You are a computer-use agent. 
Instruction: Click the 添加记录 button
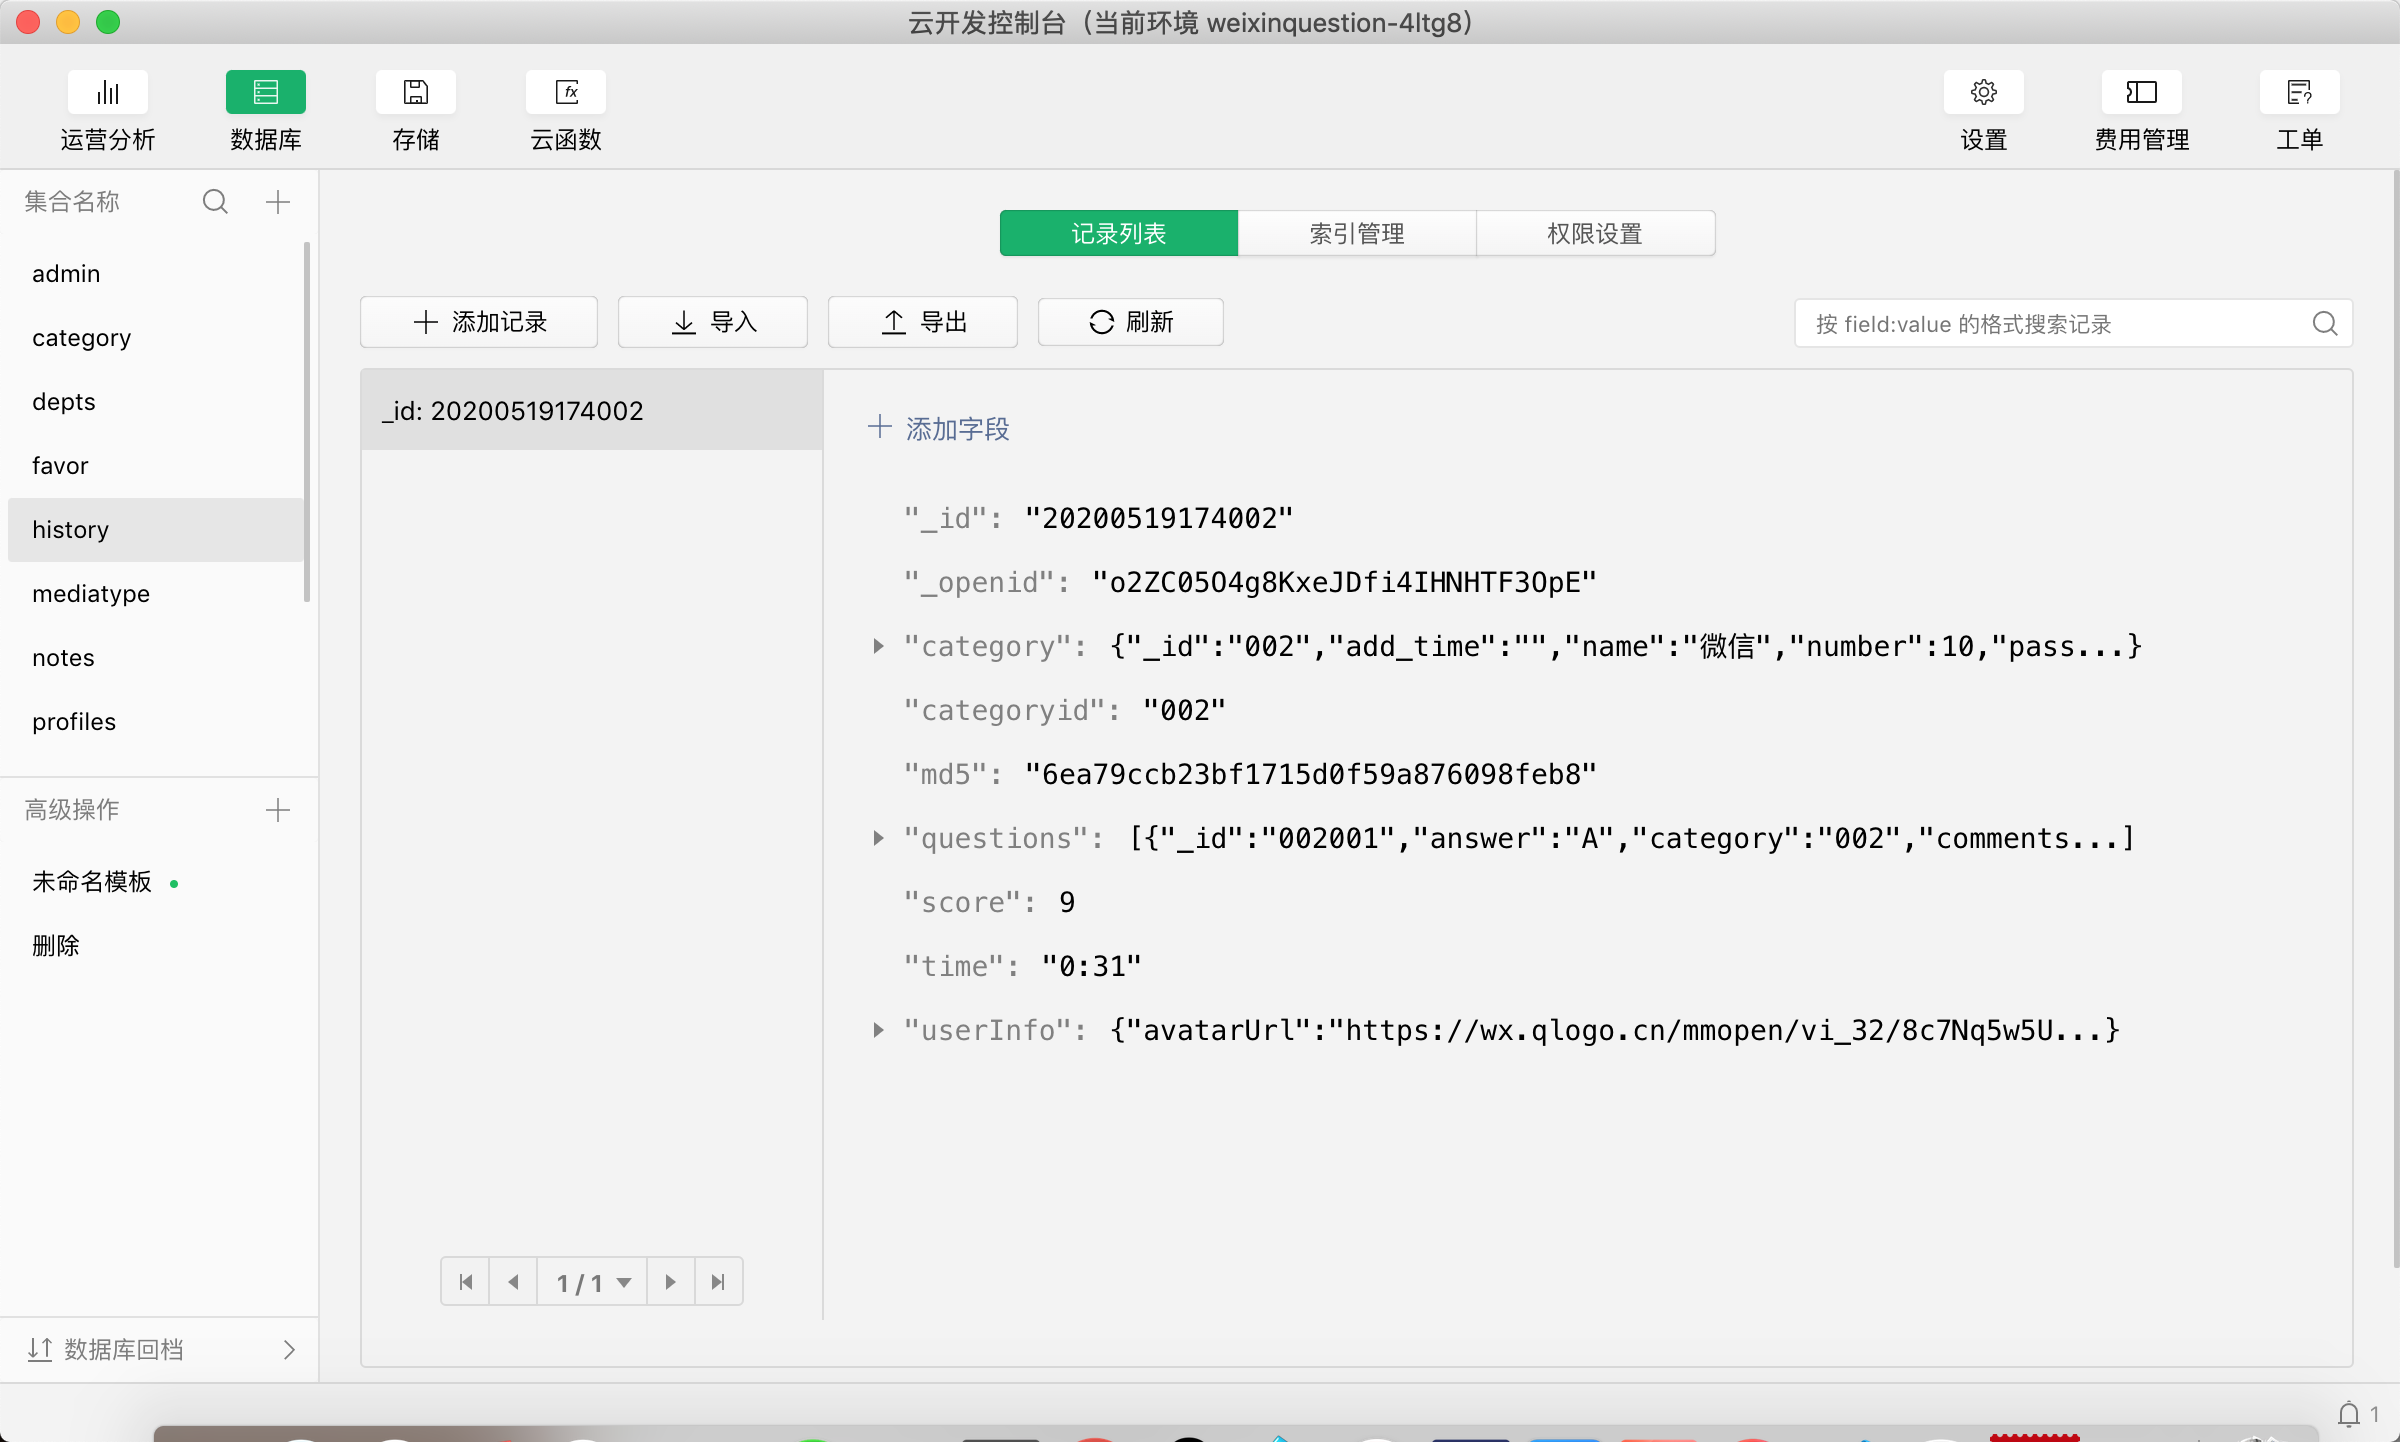click(x=479, y=322)
